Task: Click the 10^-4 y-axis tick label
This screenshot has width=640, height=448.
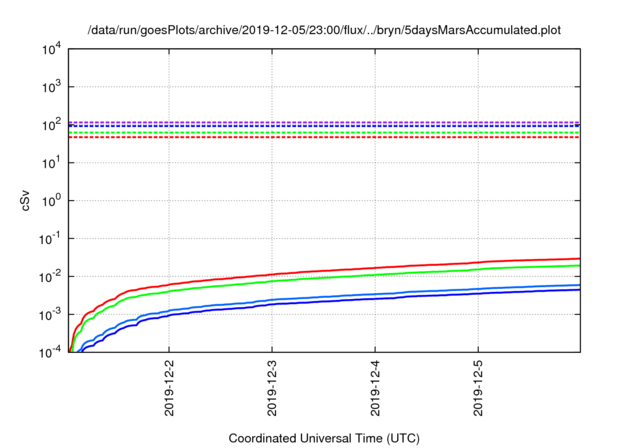Action: pyautogui.click(x=49, y=352)
